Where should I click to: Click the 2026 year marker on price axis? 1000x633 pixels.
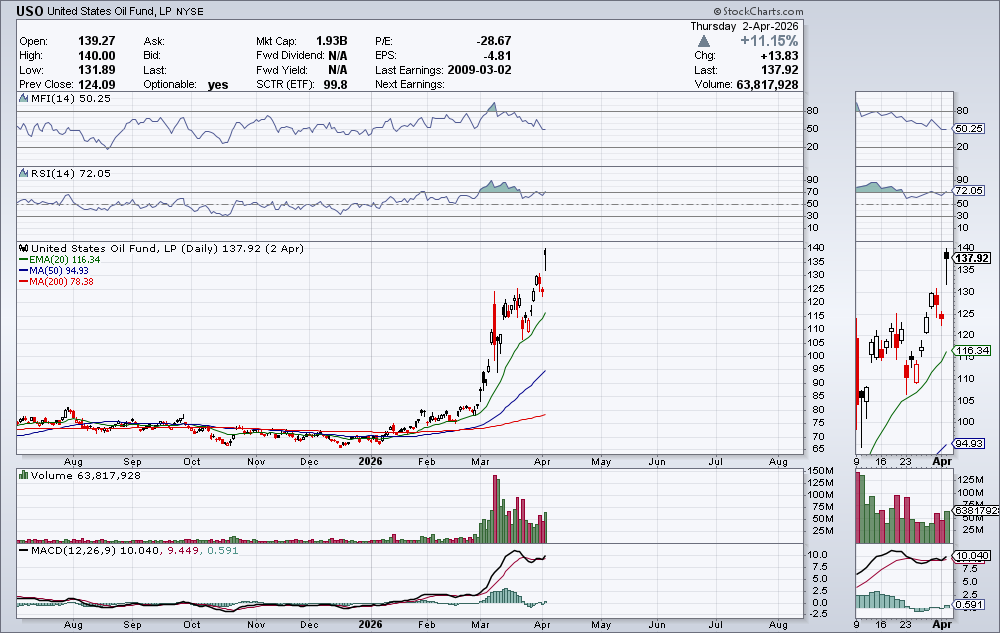point(371,461)
